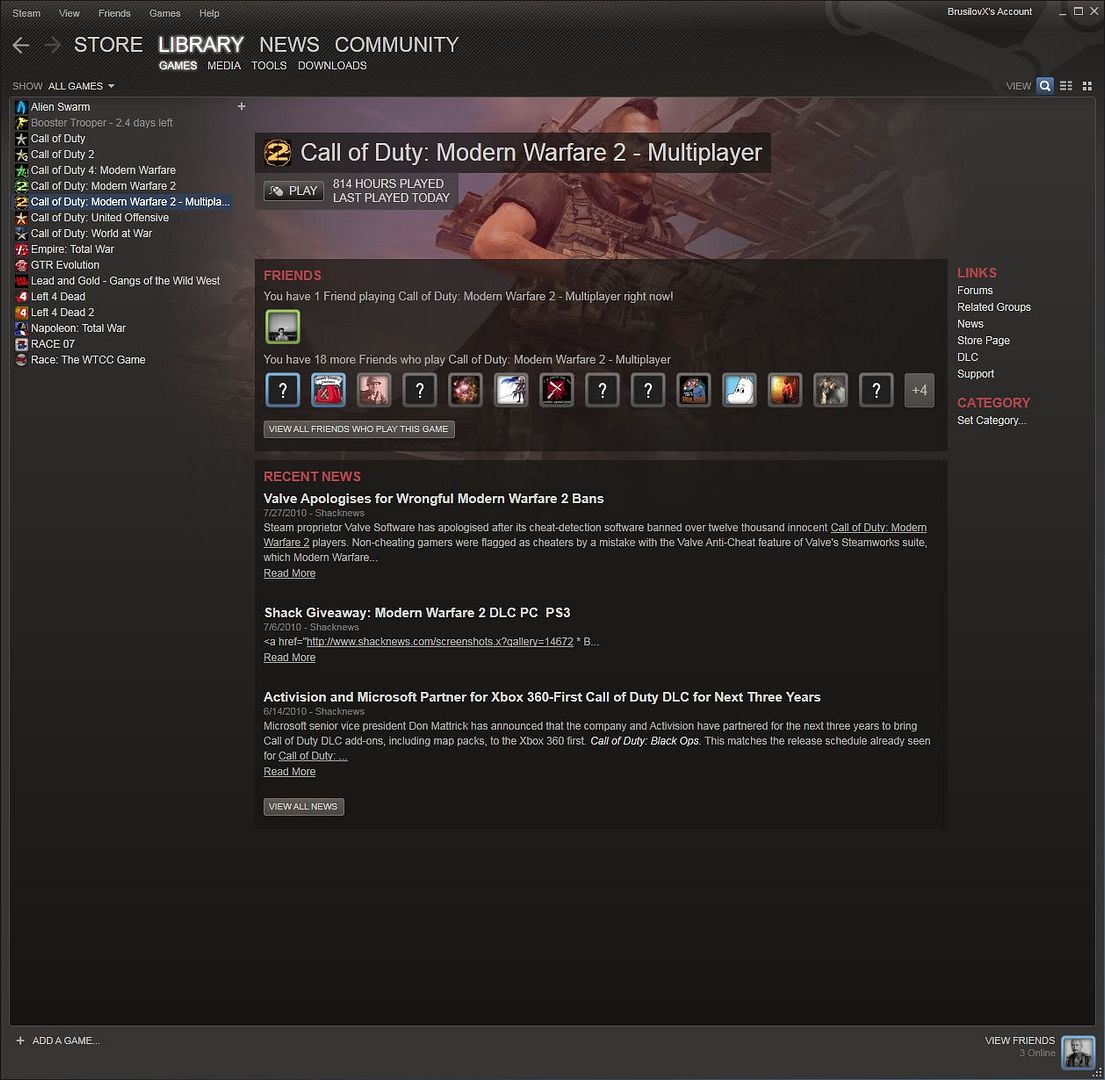The height and width of the screenshot is (1080, 1105).
Task: Select Left 4 Dead 2 in game list
Action: click(62, 312)
